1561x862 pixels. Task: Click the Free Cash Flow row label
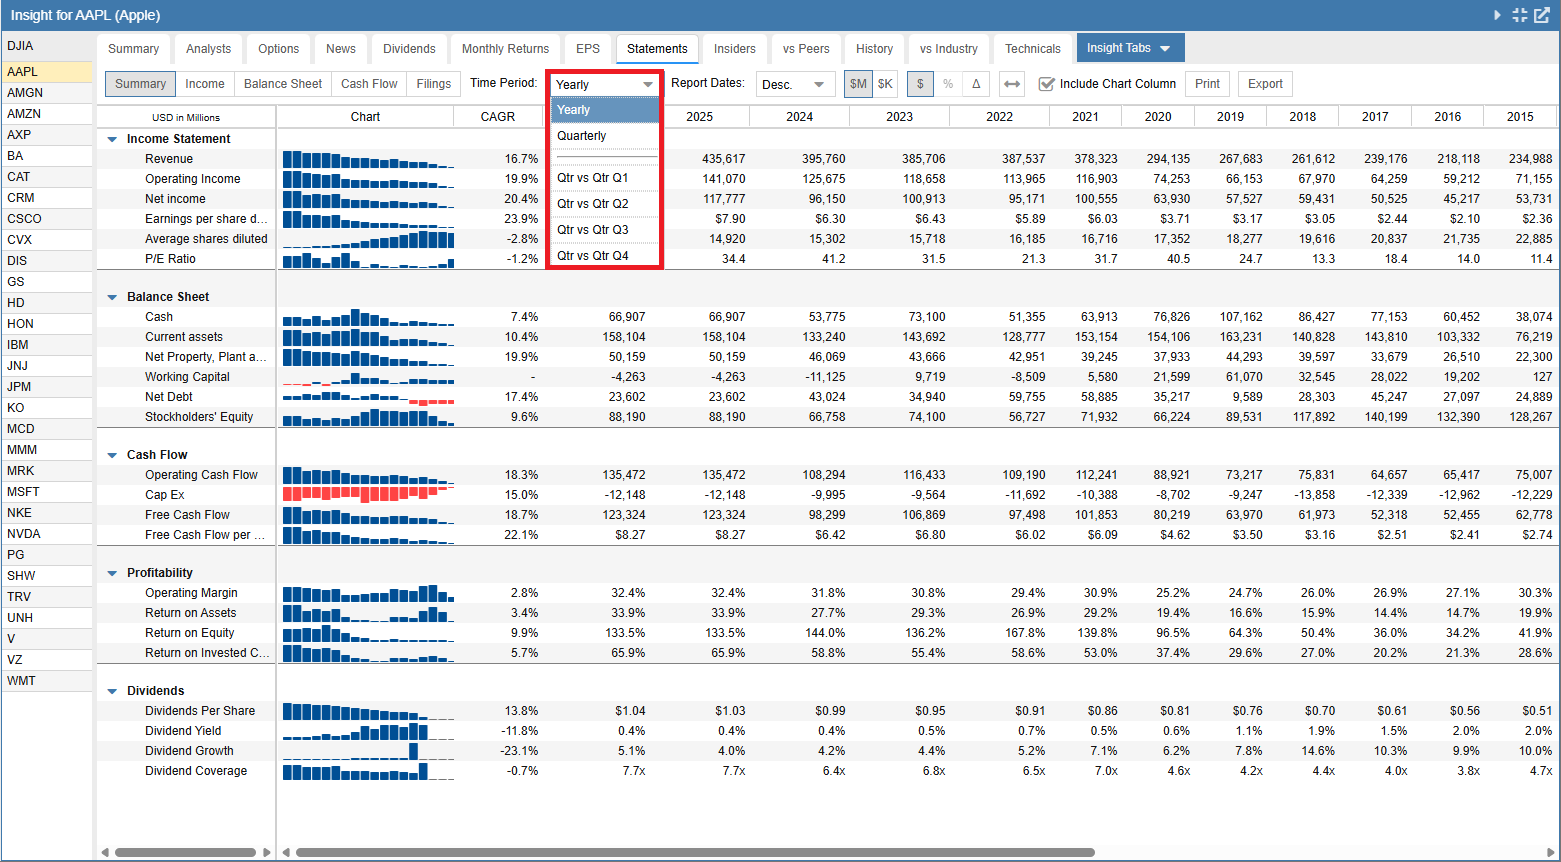point(187,515)
